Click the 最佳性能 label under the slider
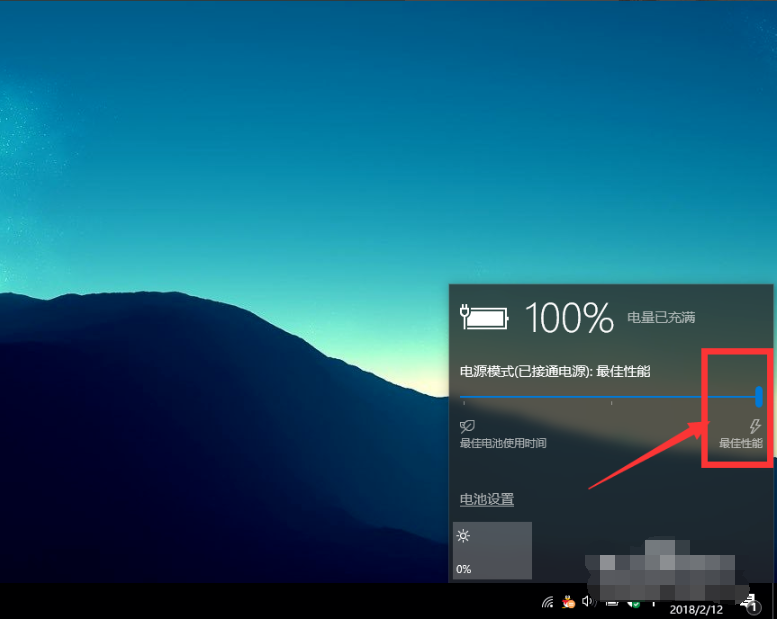 [741, 443]
